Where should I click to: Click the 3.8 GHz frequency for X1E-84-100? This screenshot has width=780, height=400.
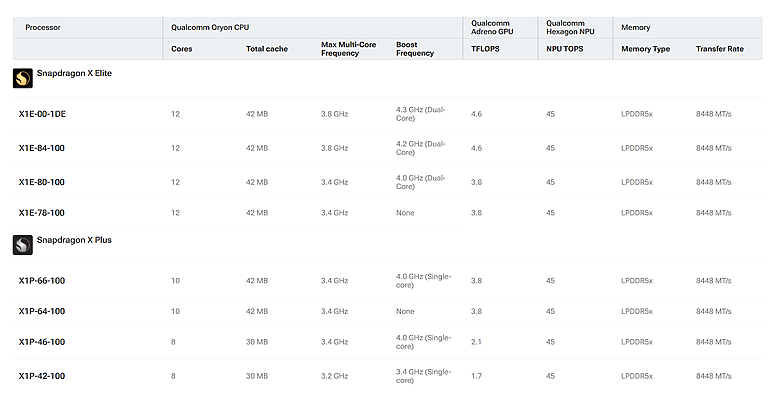tap(334, 148)
